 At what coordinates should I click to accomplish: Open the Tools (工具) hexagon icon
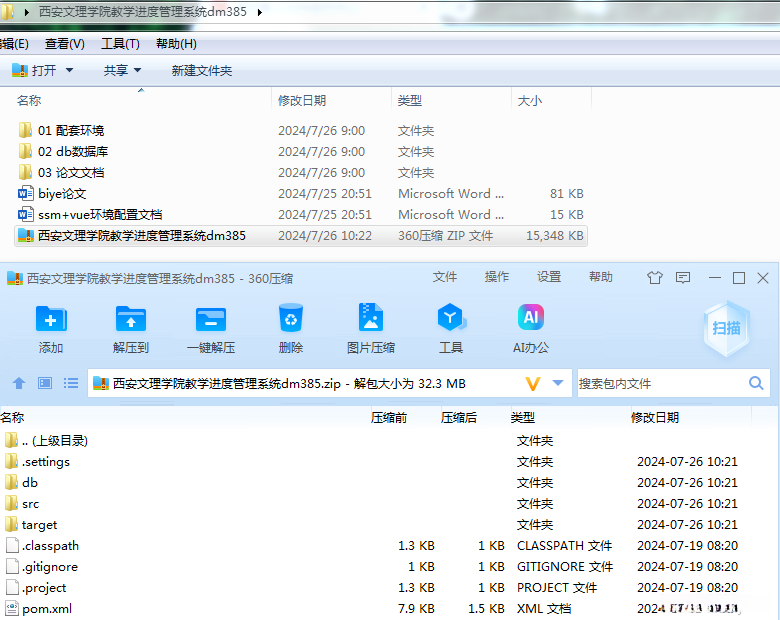(x=451, y=317)
